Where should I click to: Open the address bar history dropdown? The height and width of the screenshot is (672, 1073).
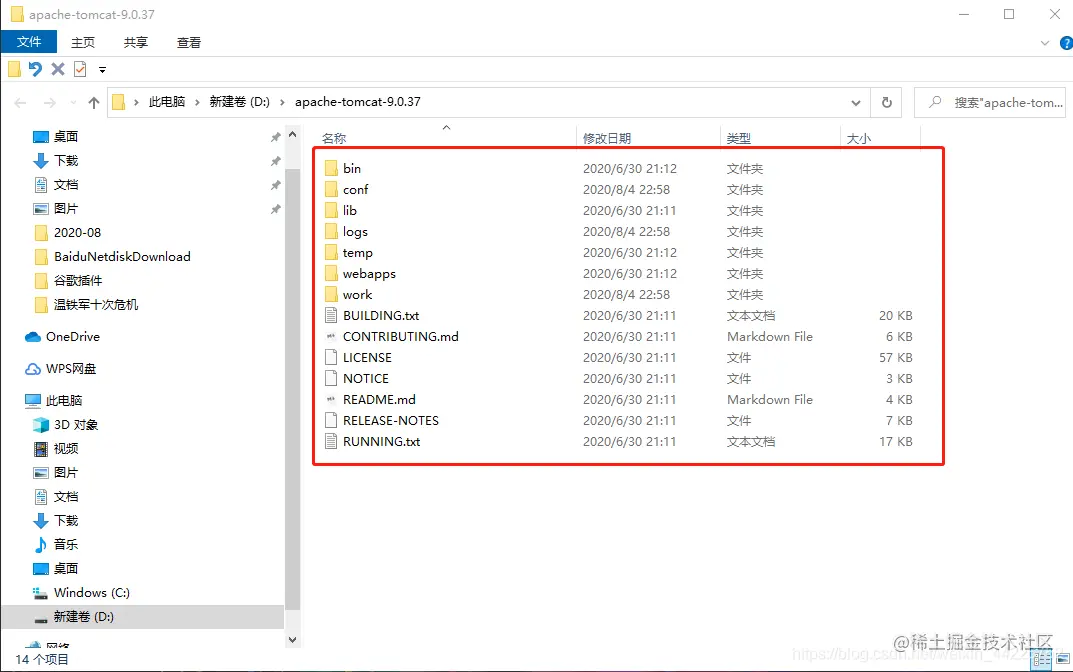[x=855, y=103]
